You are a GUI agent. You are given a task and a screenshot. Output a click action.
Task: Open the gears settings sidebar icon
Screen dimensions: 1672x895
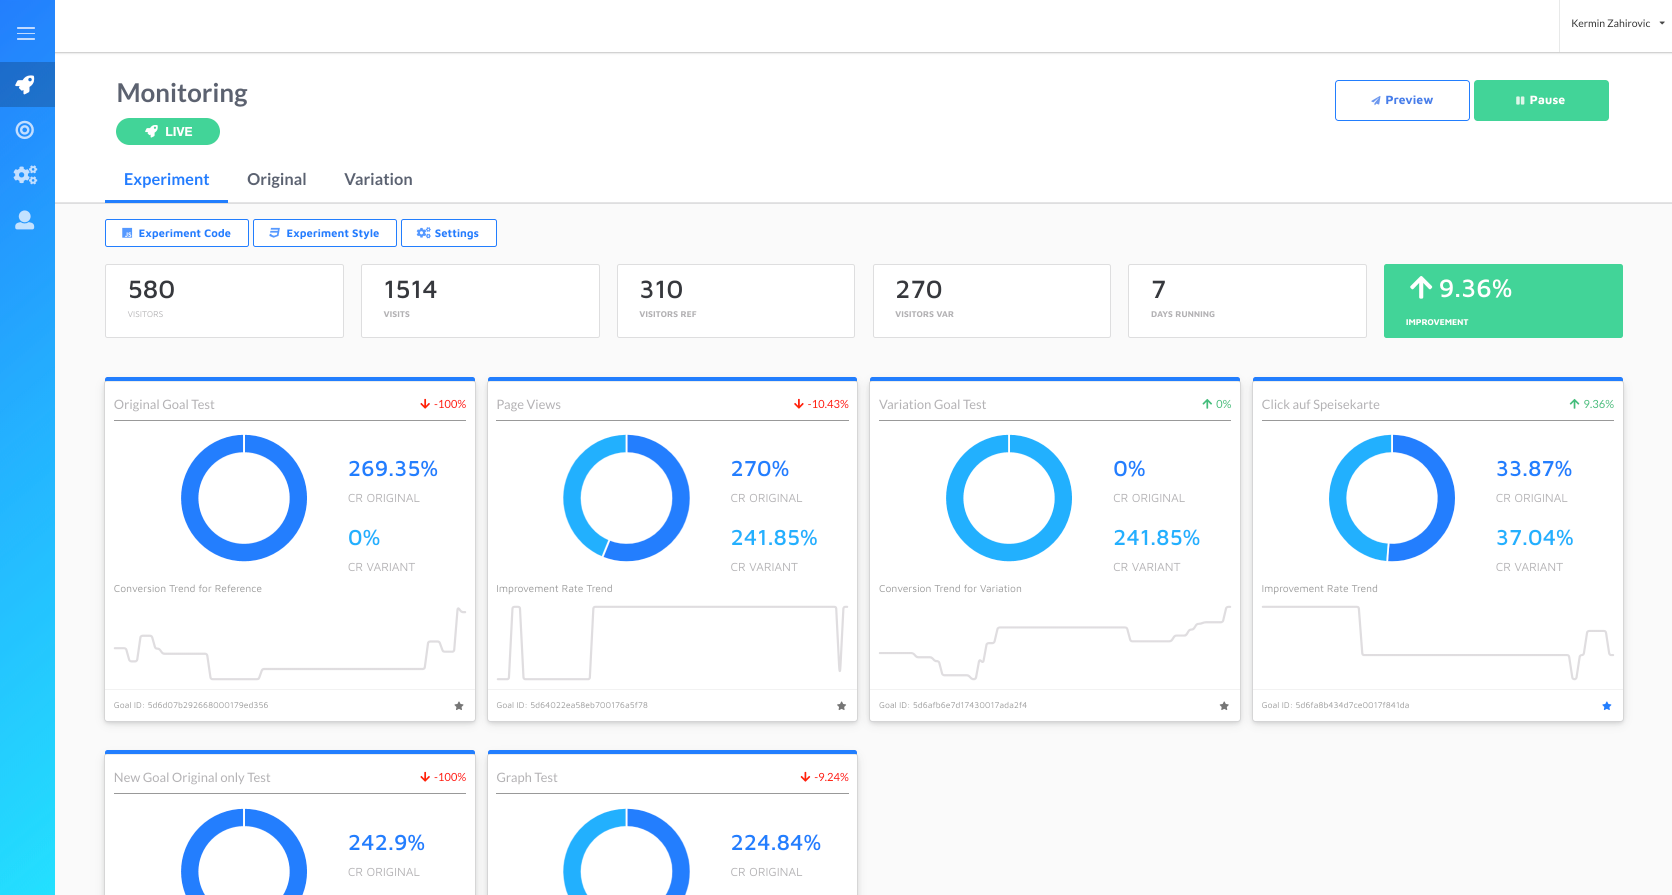(25, 175)
